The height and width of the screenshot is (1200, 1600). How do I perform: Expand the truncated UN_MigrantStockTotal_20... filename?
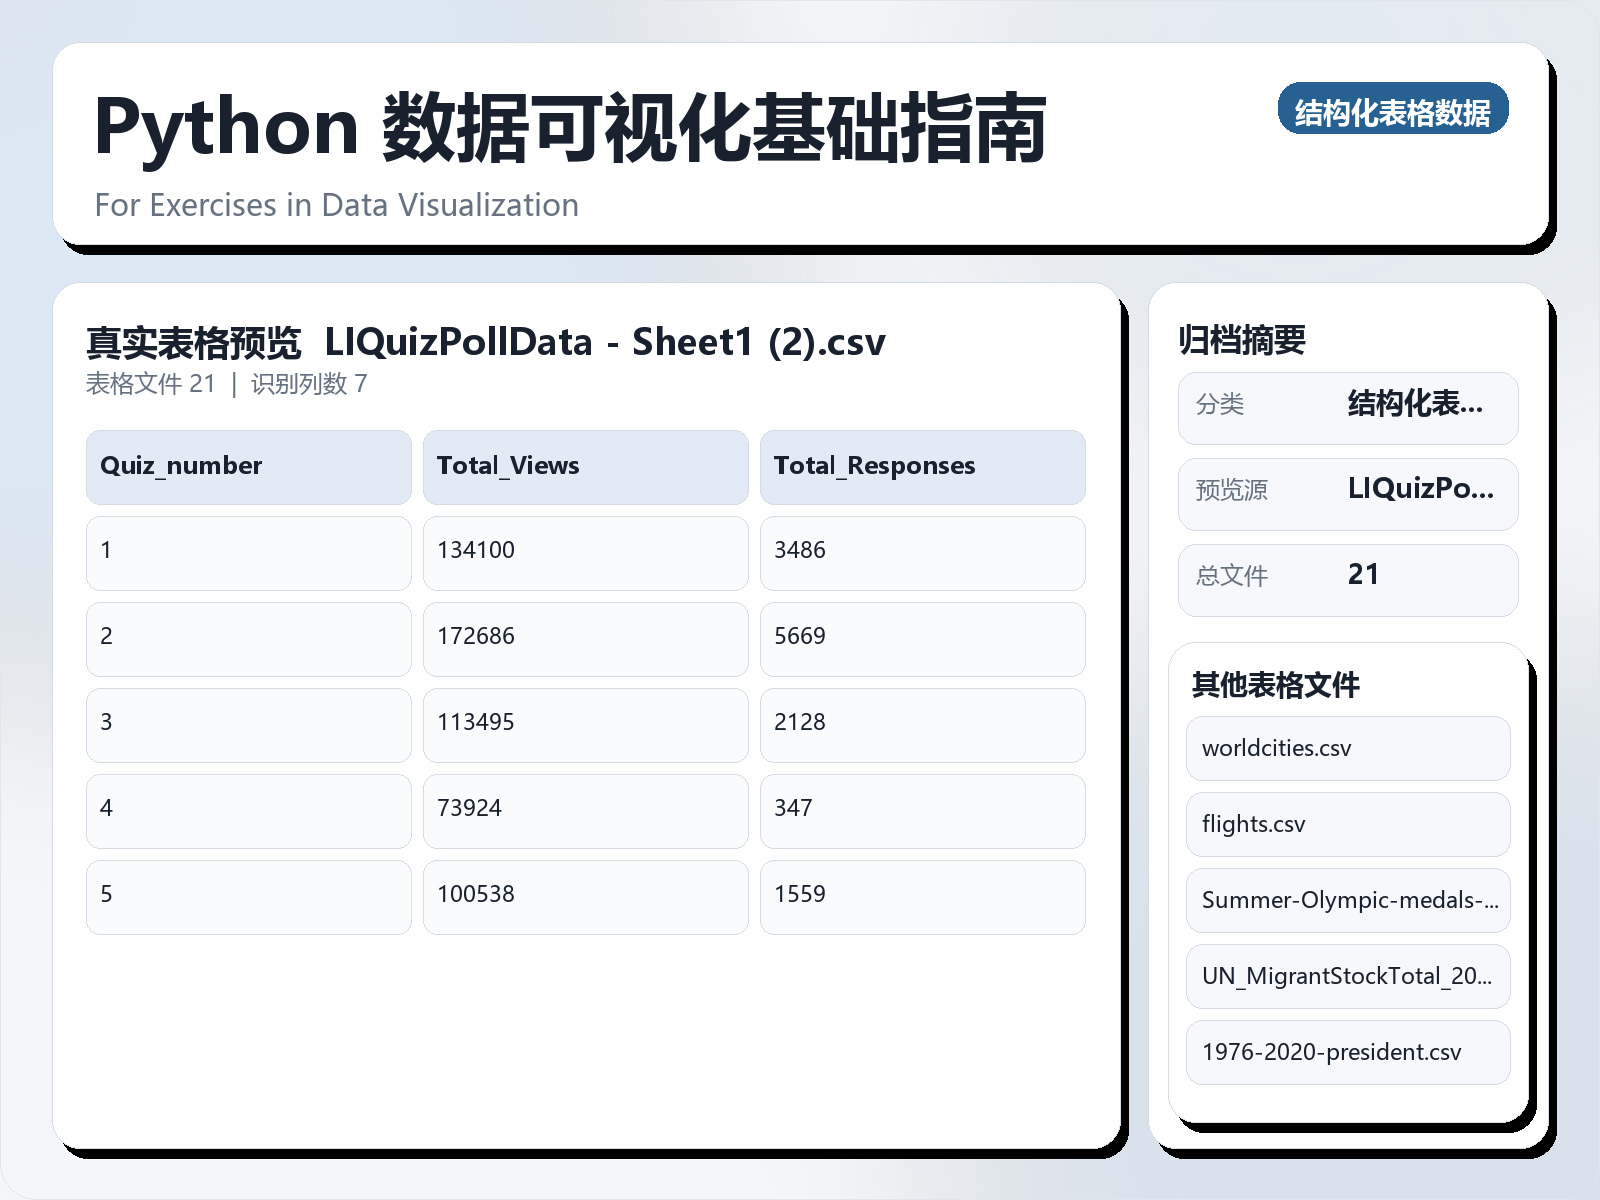click(1347, 977)
